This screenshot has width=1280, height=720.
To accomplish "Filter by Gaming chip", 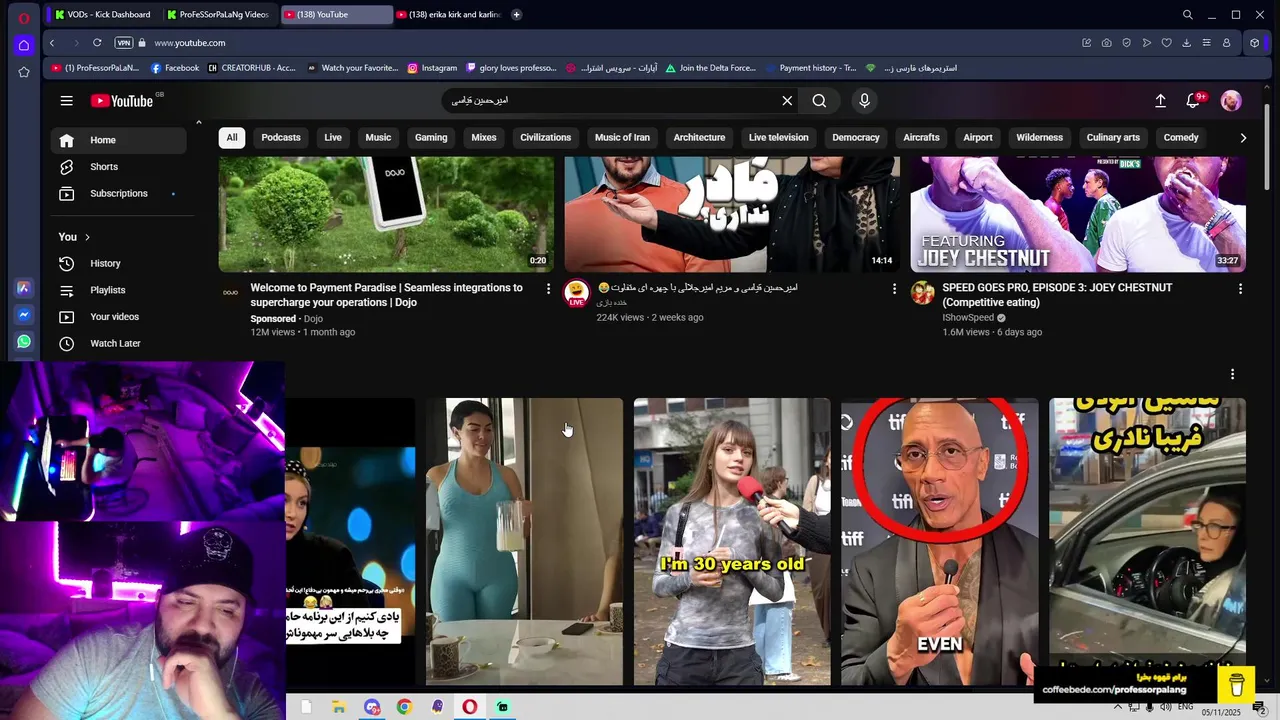I will pyautogui.click(x=431, y=138).
